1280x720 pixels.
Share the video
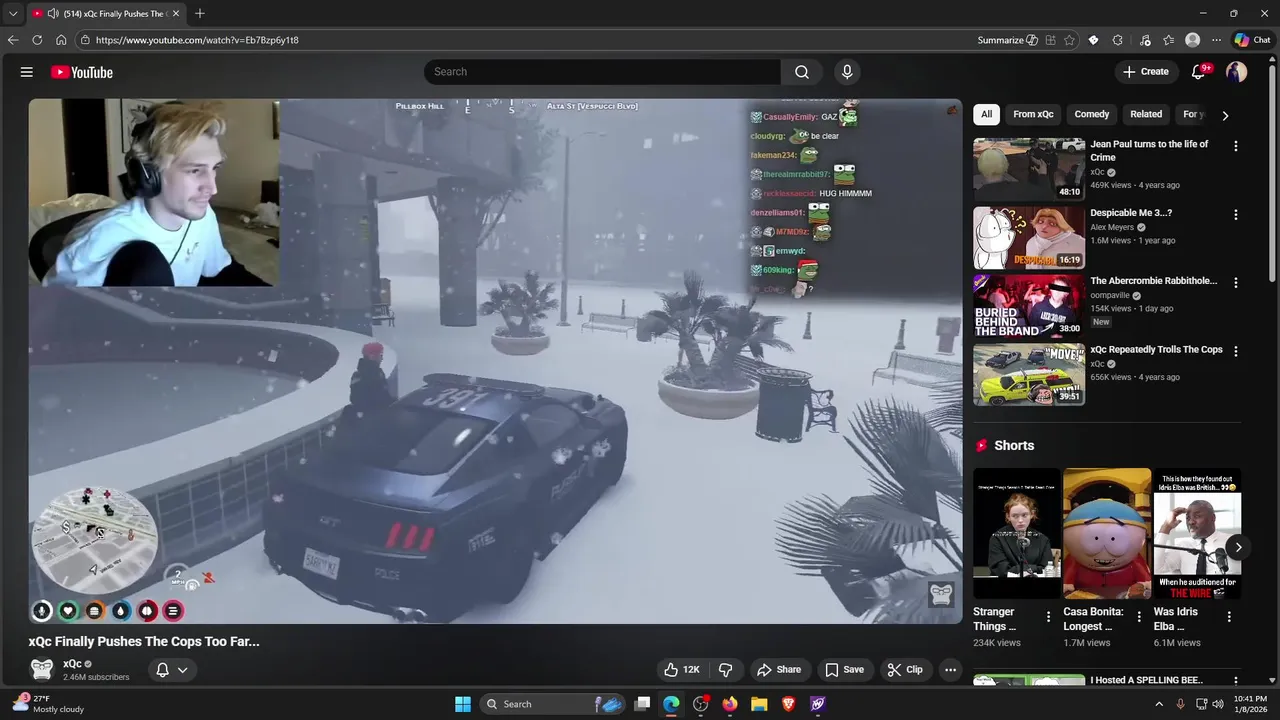[779, 670]
